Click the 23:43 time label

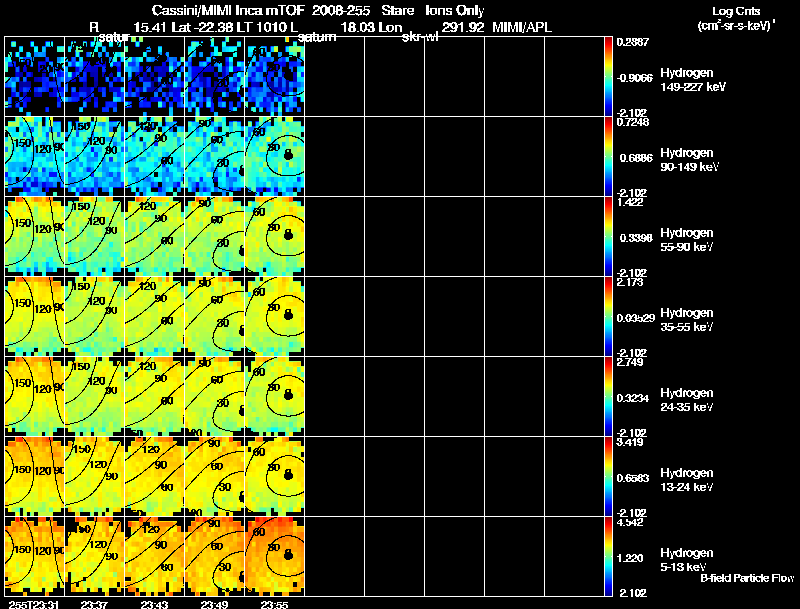(155, 604)
